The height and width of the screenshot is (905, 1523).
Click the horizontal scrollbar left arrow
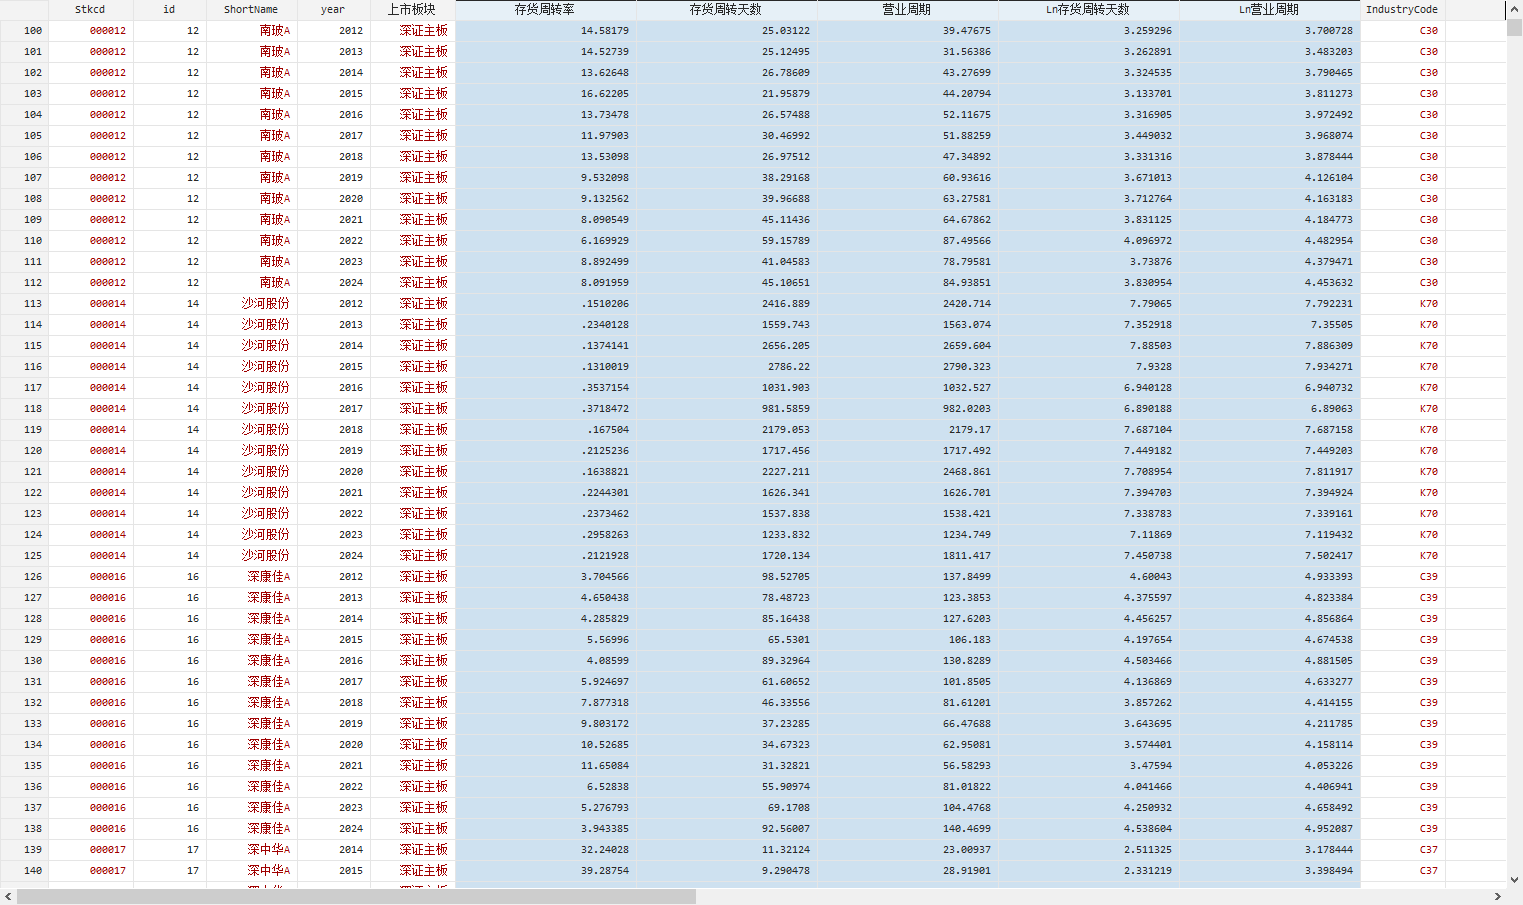point(8,897)
